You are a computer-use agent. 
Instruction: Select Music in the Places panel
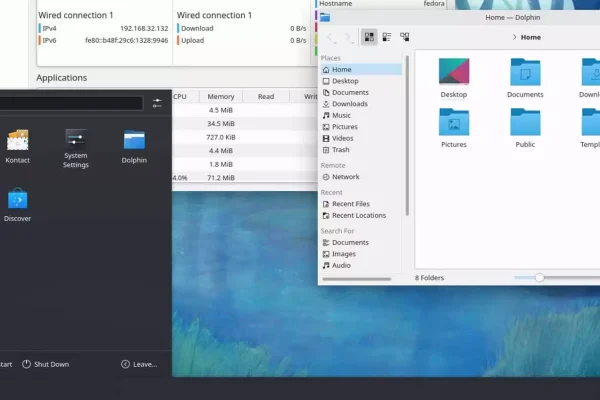click(x=360, y=115)
